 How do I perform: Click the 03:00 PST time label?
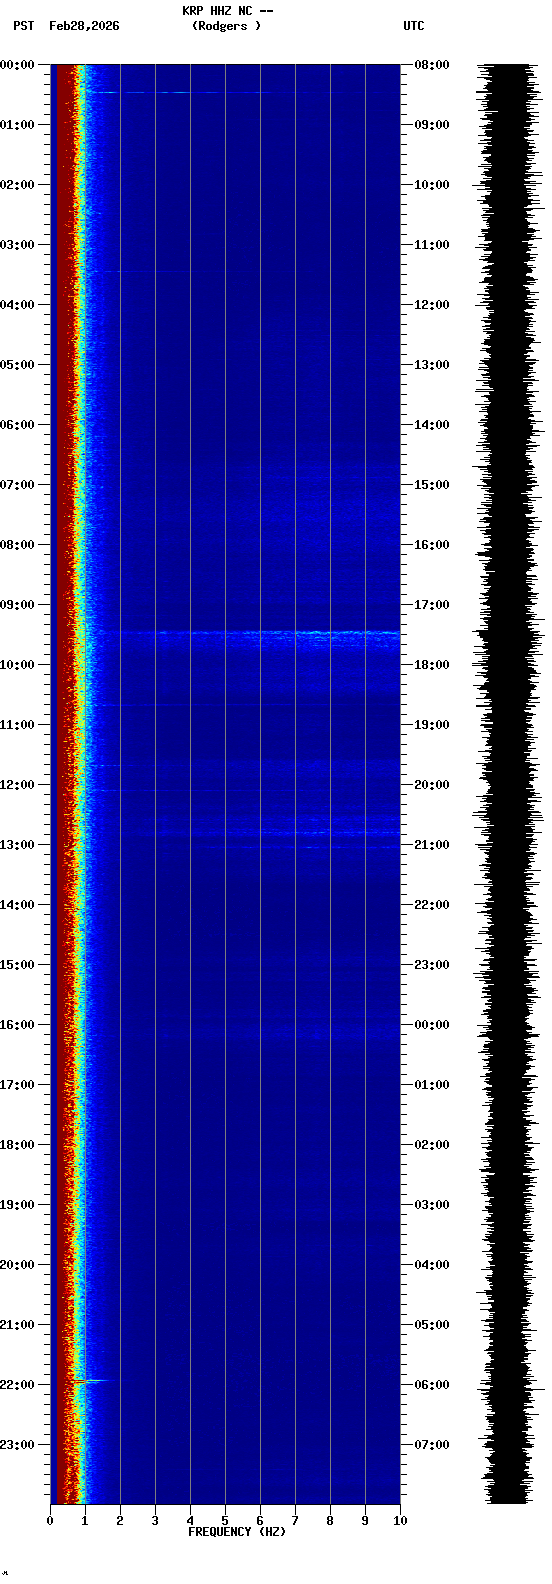click(17, 245)
